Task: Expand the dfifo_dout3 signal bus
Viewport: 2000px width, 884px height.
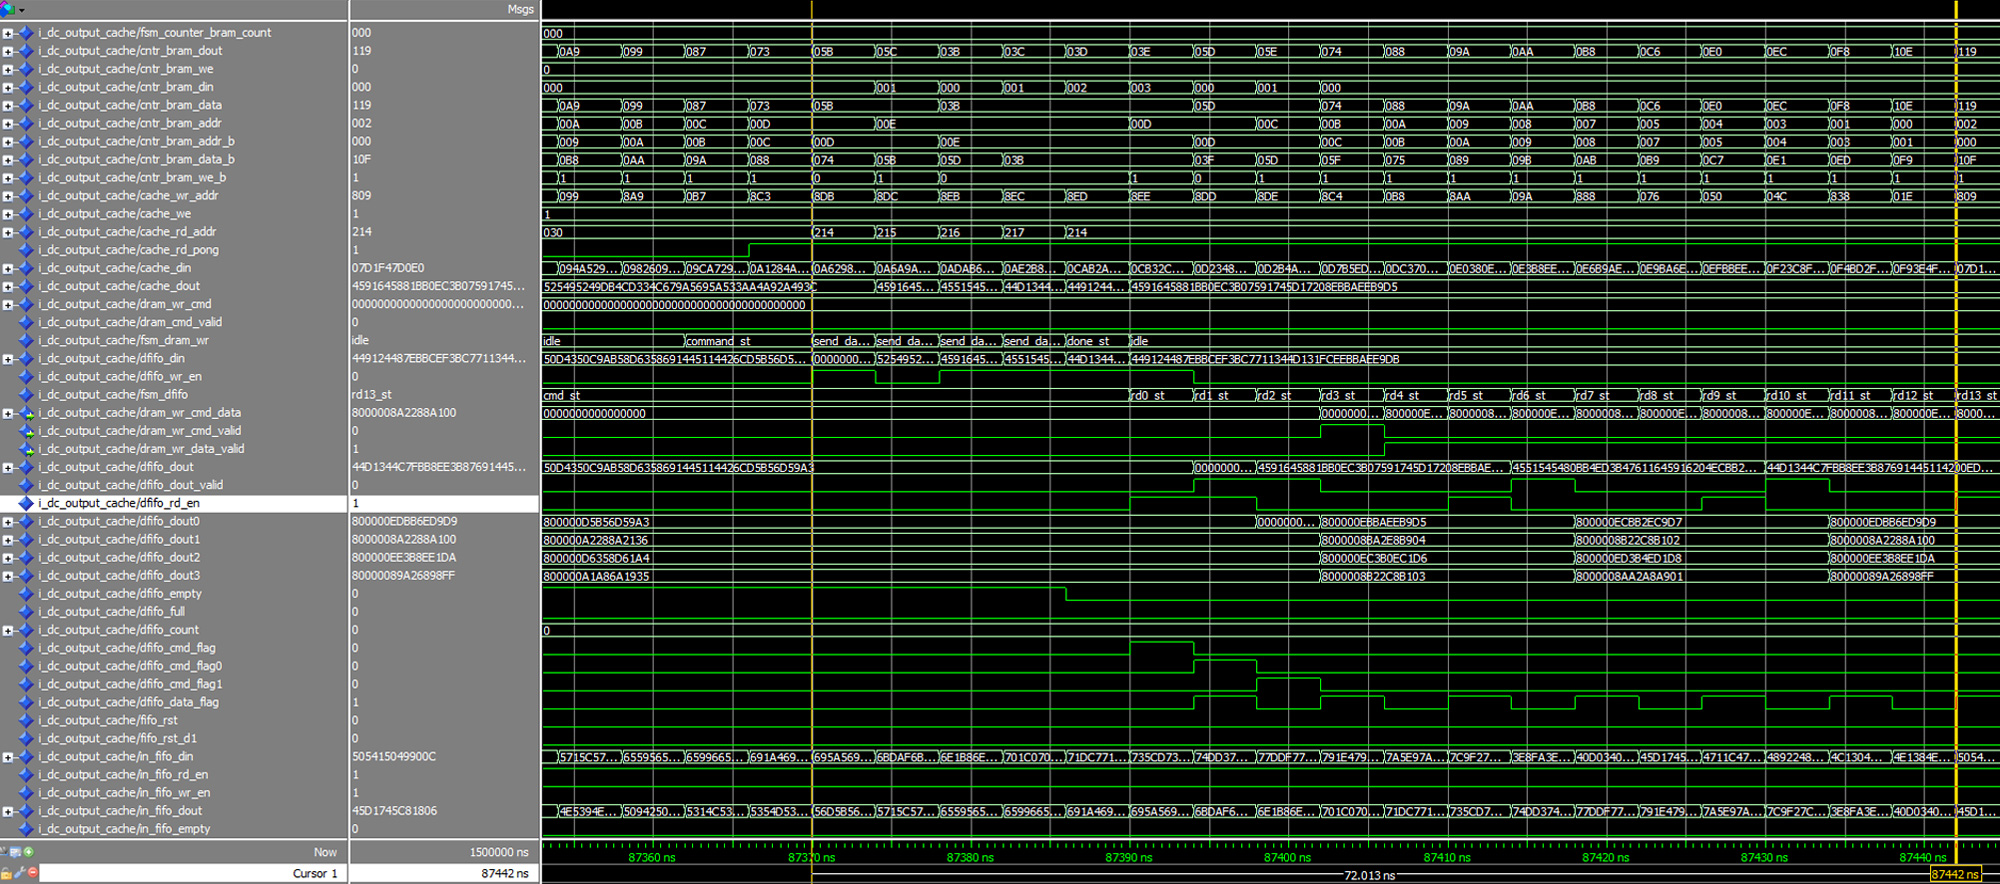Action: point(8,576)
